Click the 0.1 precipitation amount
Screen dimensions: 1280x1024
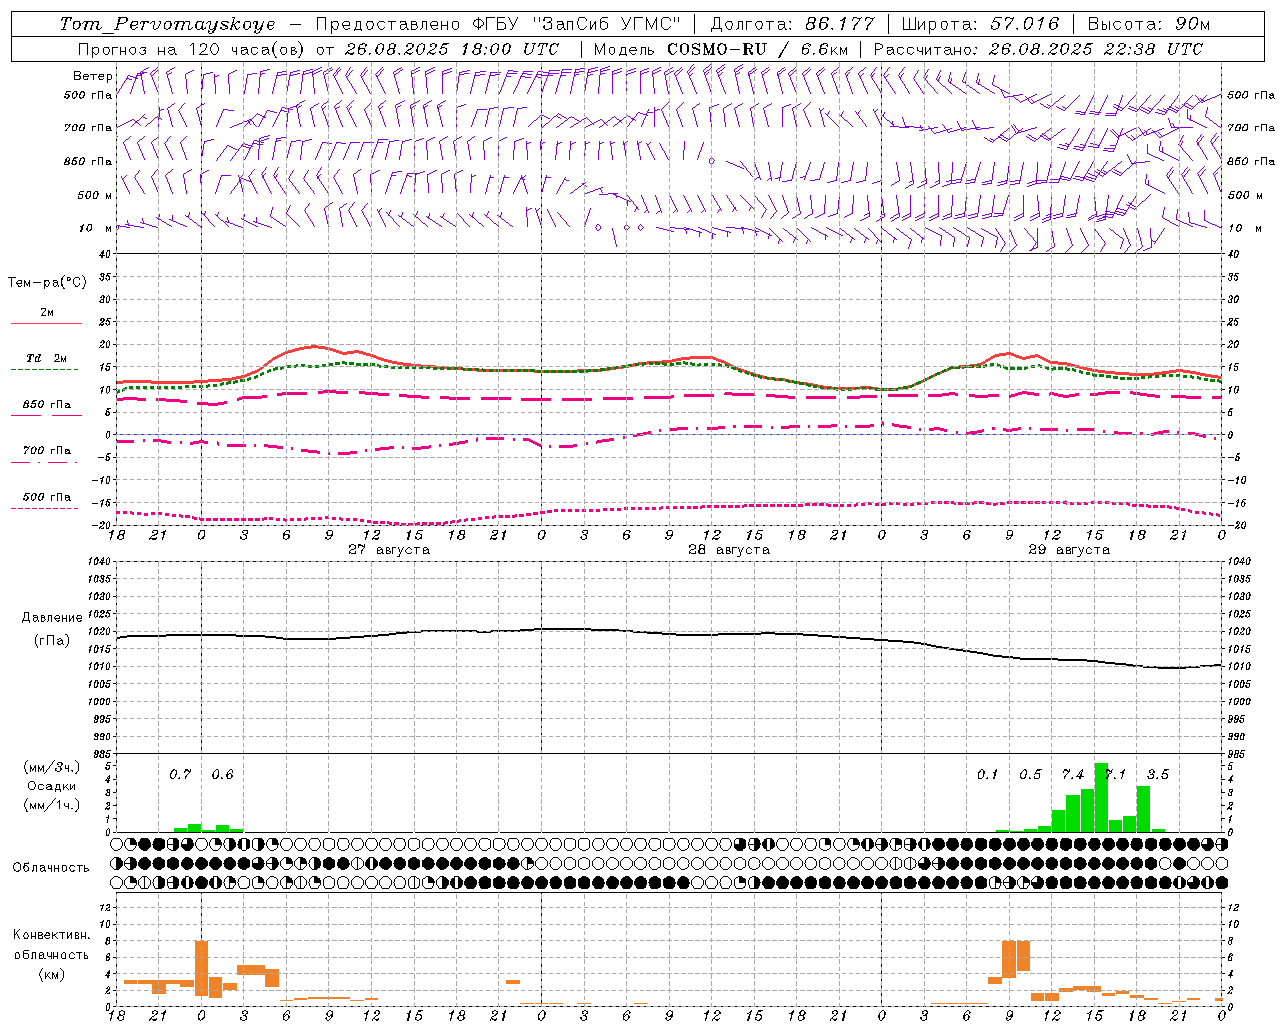point(988,774)
